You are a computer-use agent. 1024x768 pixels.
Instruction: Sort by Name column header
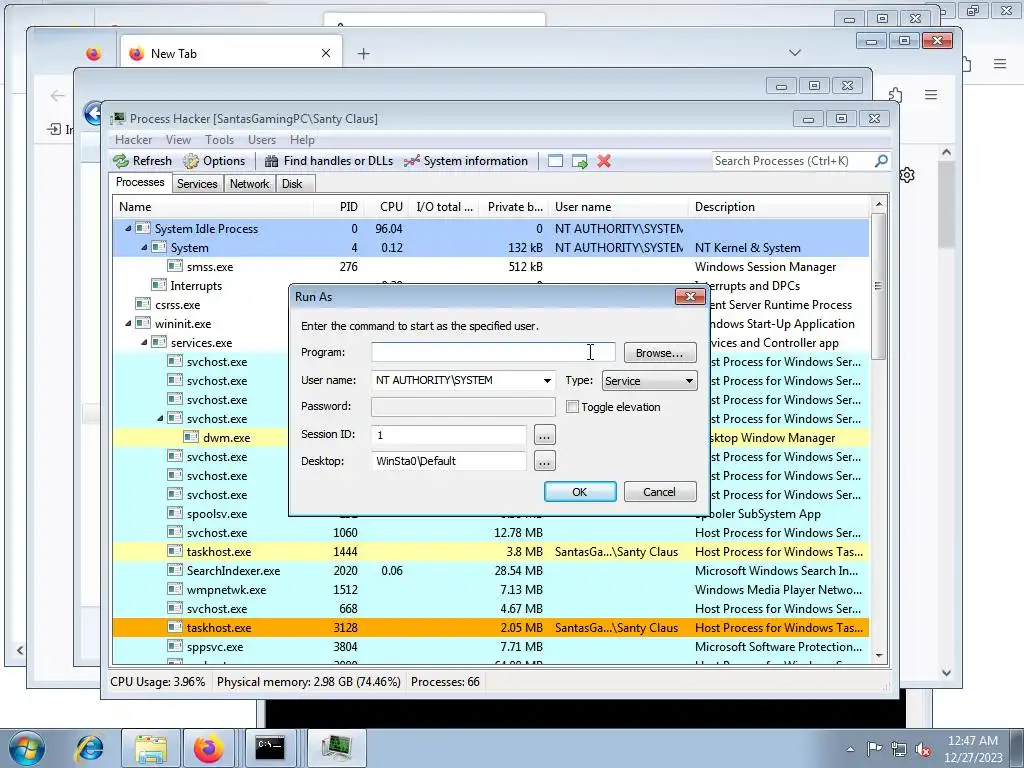click(212, 207)
